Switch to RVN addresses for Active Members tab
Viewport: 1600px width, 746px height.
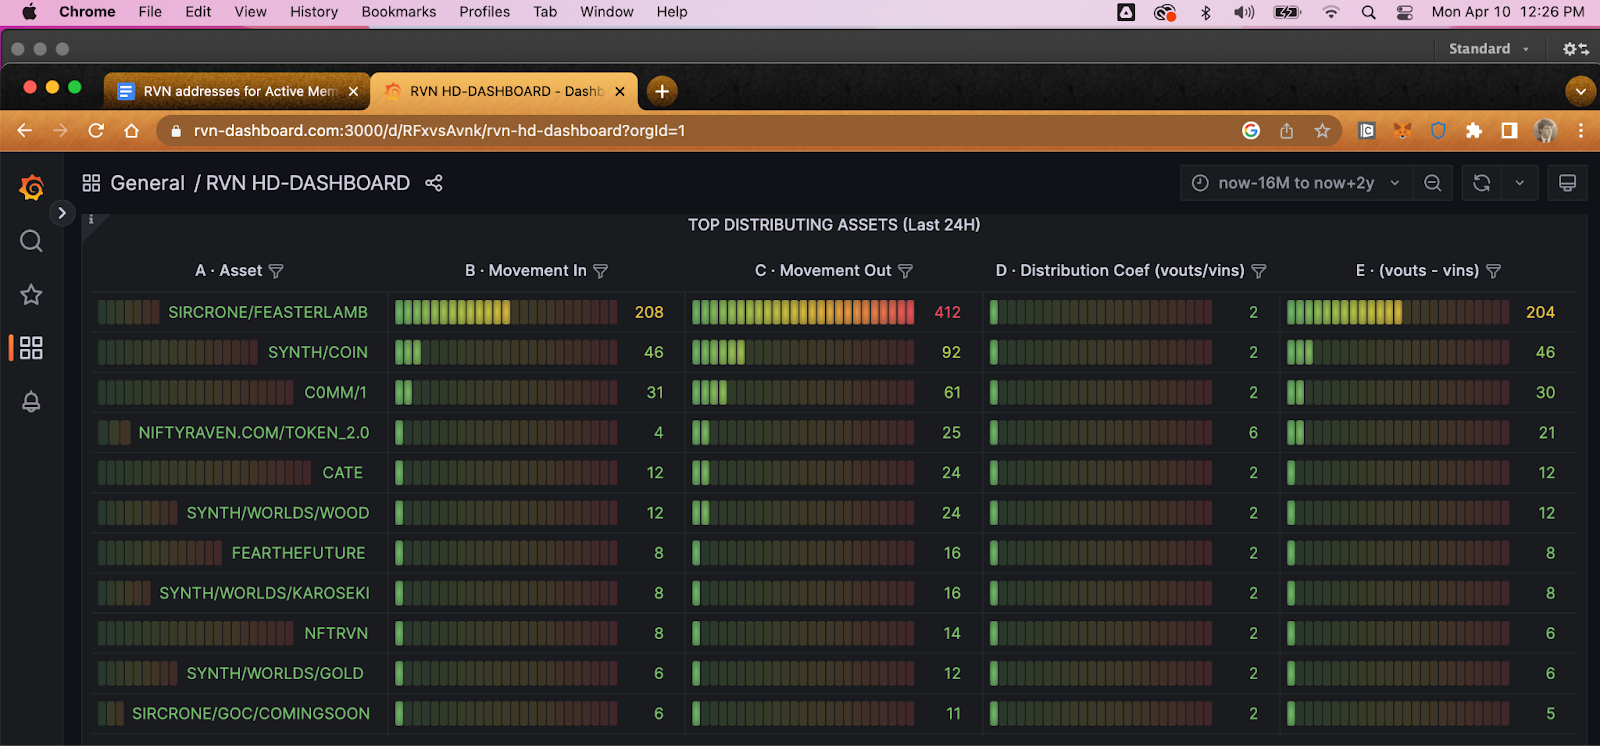coord(238,91)
